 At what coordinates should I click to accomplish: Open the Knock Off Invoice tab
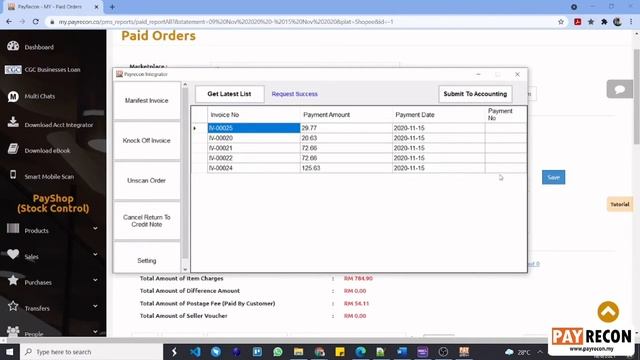(x=147, y=140)
